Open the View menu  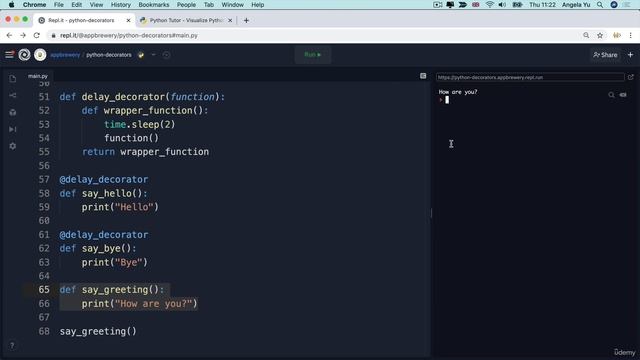pyautogui.click(x=96, y=5)
